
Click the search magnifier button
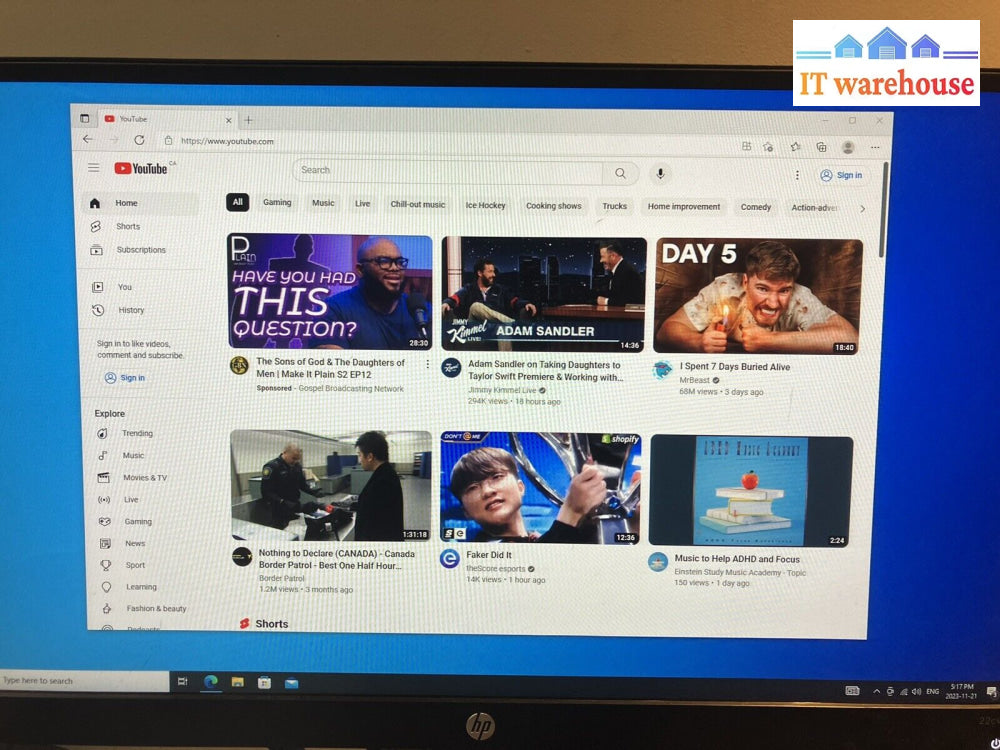[x=620, y=173]
